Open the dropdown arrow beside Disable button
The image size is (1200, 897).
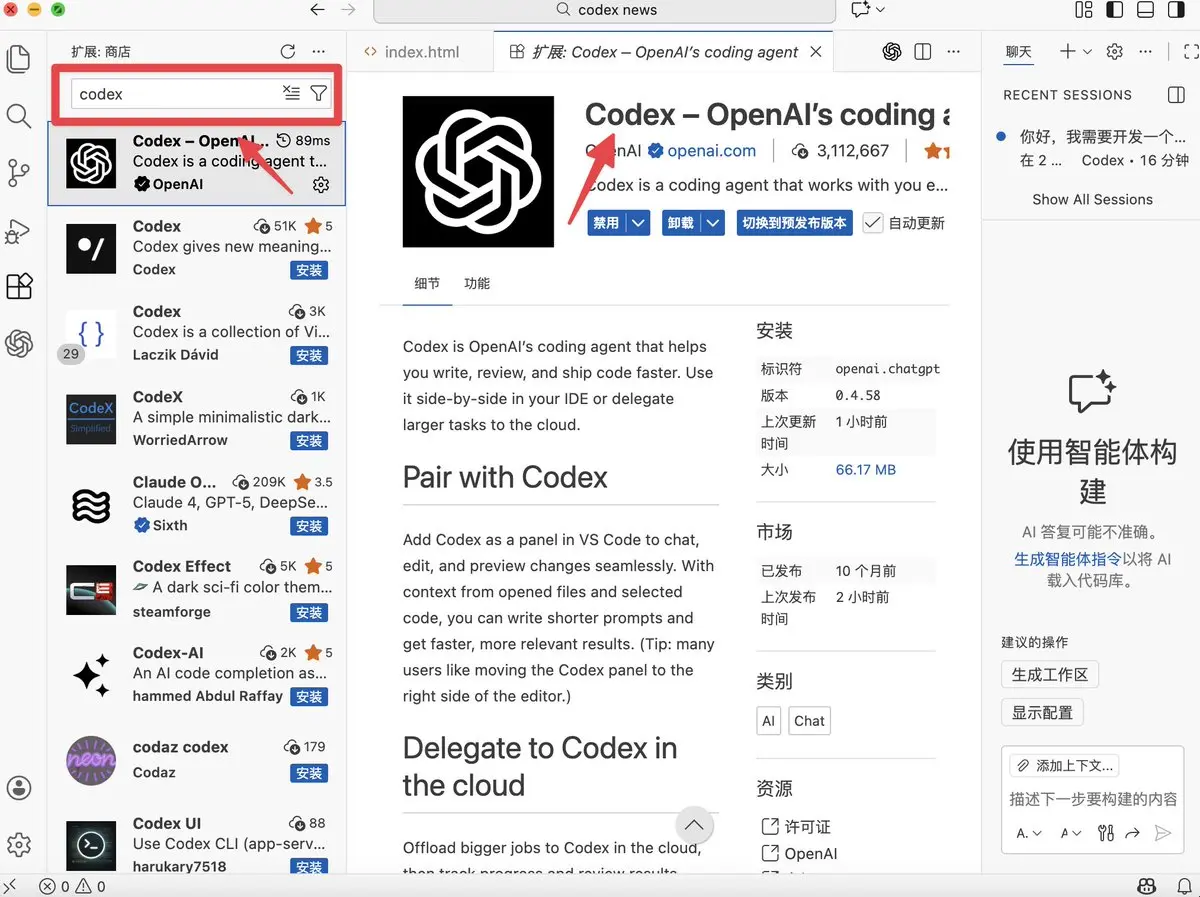[x=639, y=223]
